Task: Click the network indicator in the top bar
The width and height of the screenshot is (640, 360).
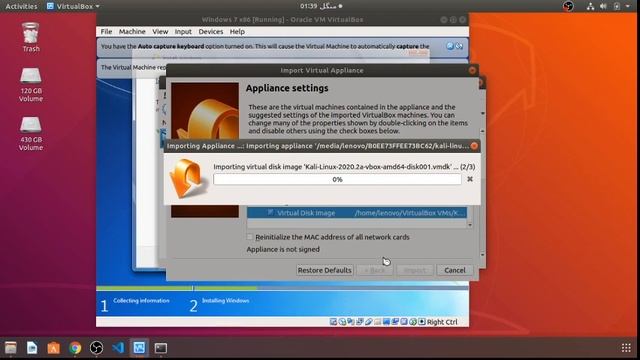Action: pyautogui.click(x=590, y=6)
